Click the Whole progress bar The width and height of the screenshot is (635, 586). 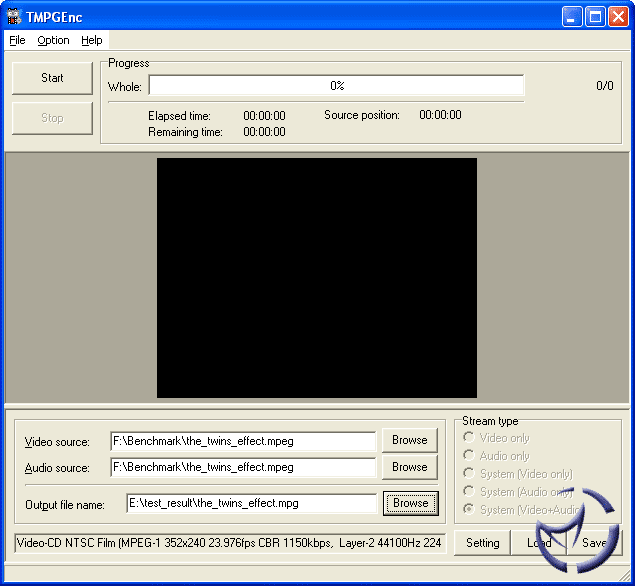coord(336,86)
